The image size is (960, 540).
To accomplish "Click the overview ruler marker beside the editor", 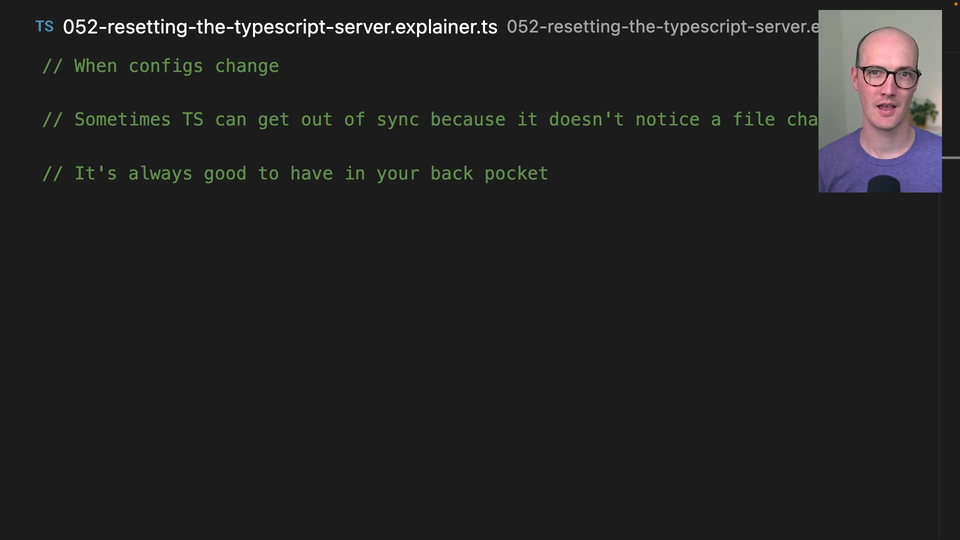I will pyautogui.click(x=949, y=158).
